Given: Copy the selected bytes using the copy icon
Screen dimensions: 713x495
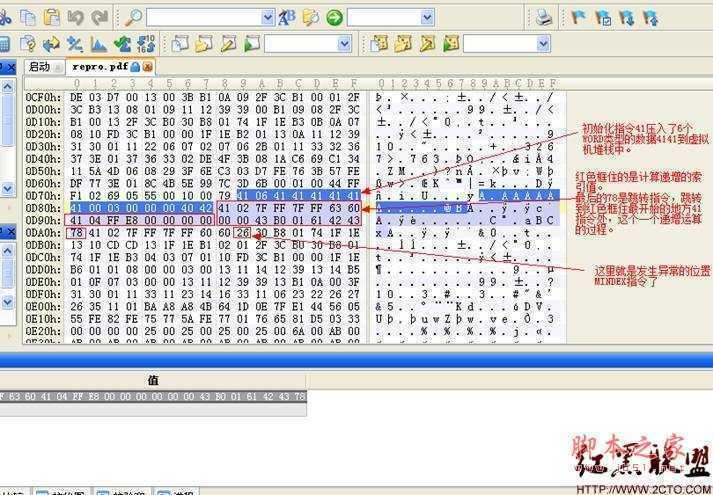Looking at the screenshot, I should pos(28,18).
